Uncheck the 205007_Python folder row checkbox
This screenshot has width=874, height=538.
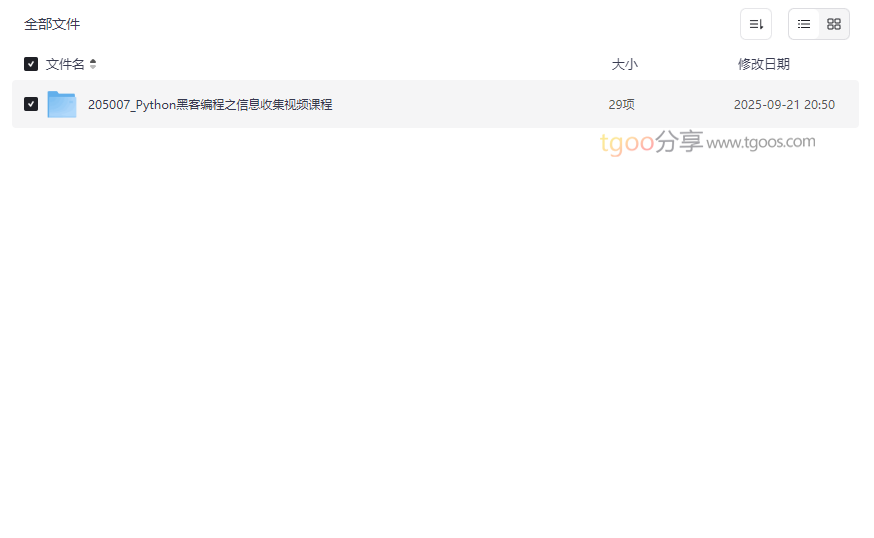click(31, 104)
